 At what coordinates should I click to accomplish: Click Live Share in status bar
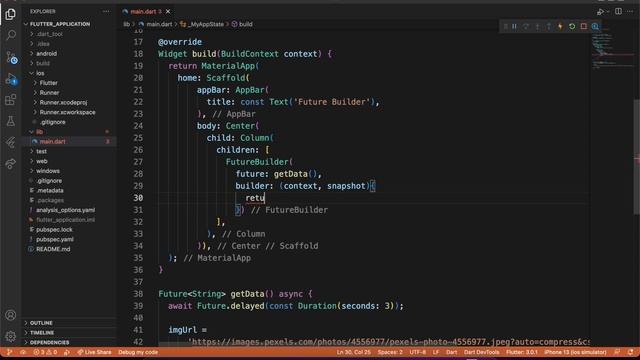[x=94, y=352]
